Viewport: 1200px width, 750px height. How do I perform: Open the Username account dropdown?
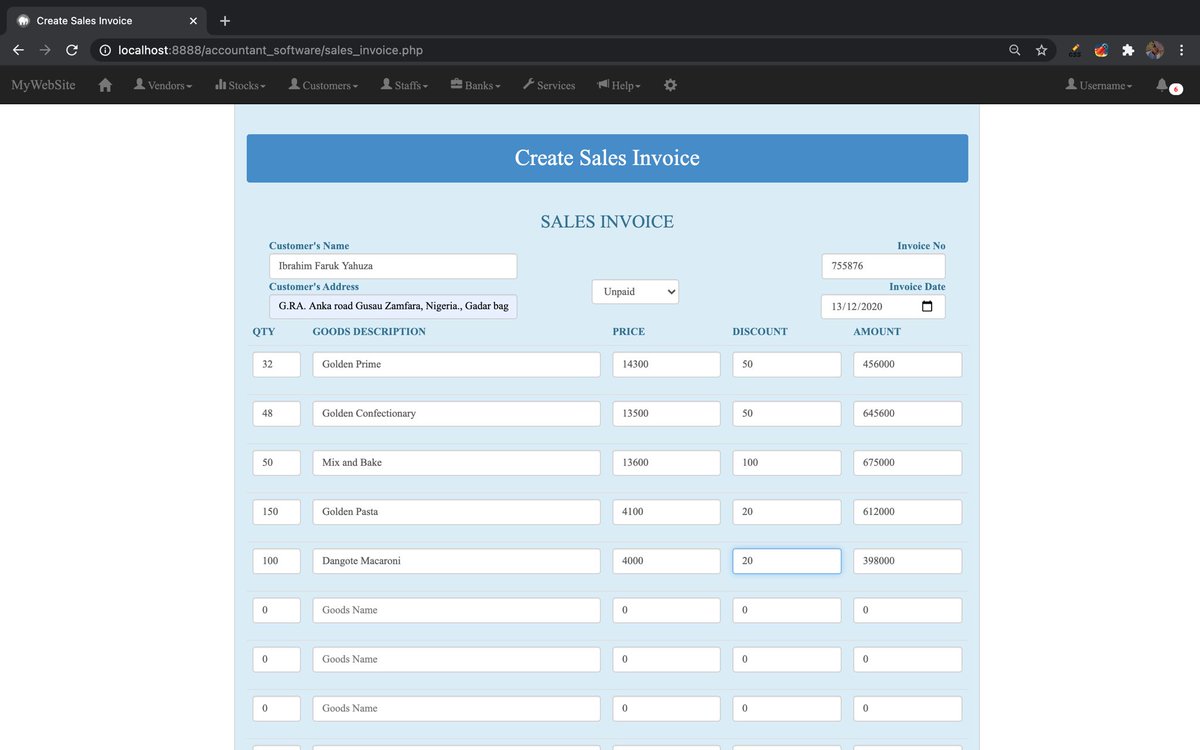[x=1099, y=85]
